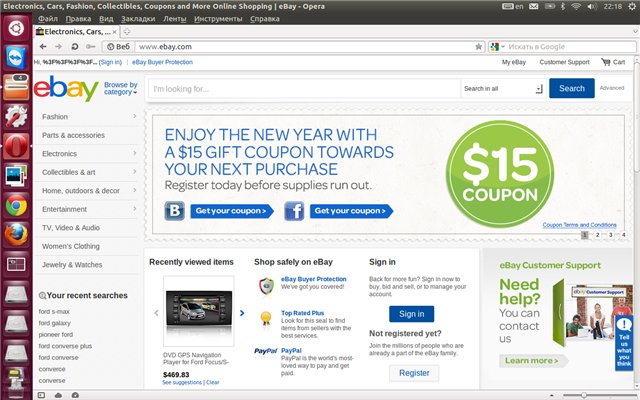This screenshot has height=400, width=640.
Task: Open Tell us what you think feedback tab
Action: click(624, 343)
